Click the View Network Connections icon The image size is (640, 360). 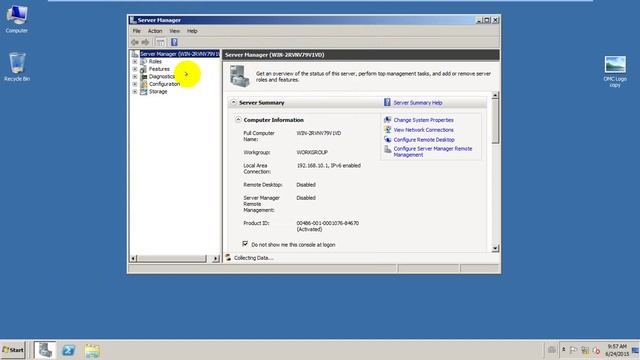pos(388,129)
